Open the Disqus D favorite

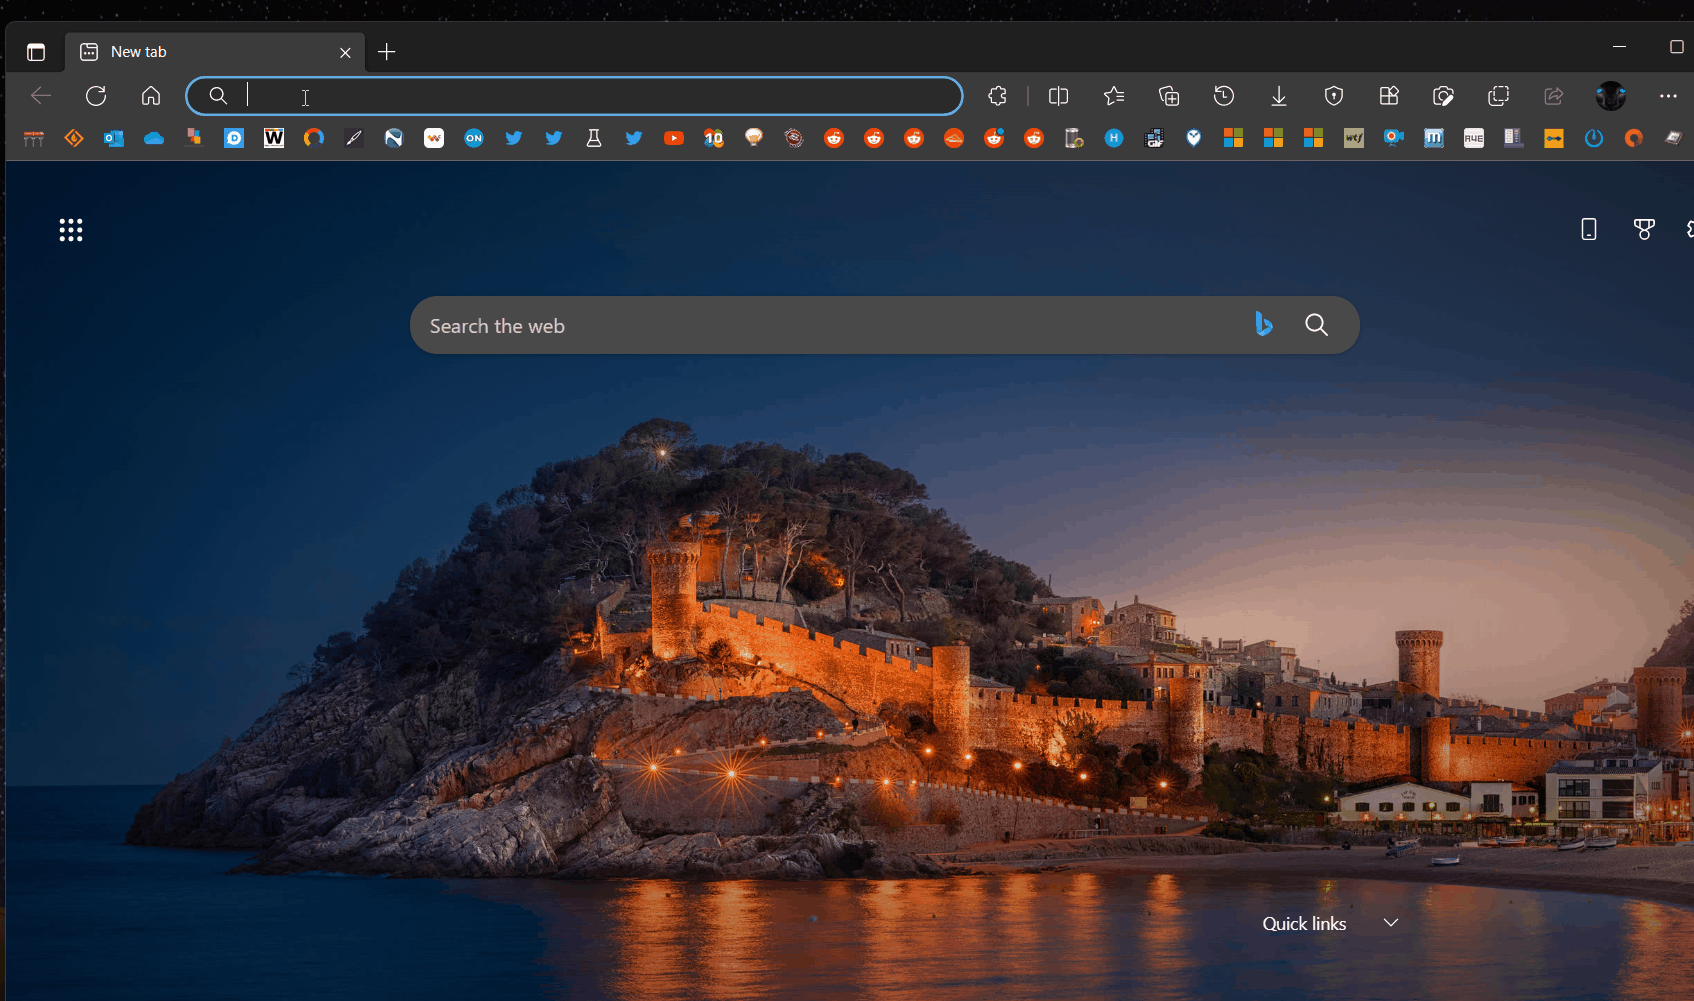point(234,138)
